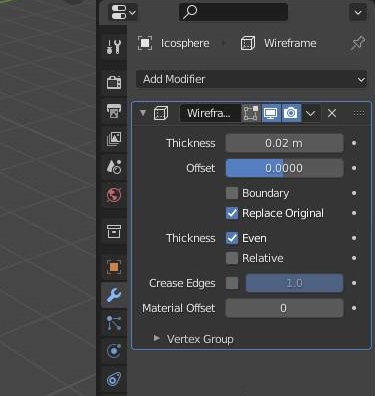Viewport: 375px width, 396px height.
Task: Click the animate dot beside Relative
Action: coord(354,258)
